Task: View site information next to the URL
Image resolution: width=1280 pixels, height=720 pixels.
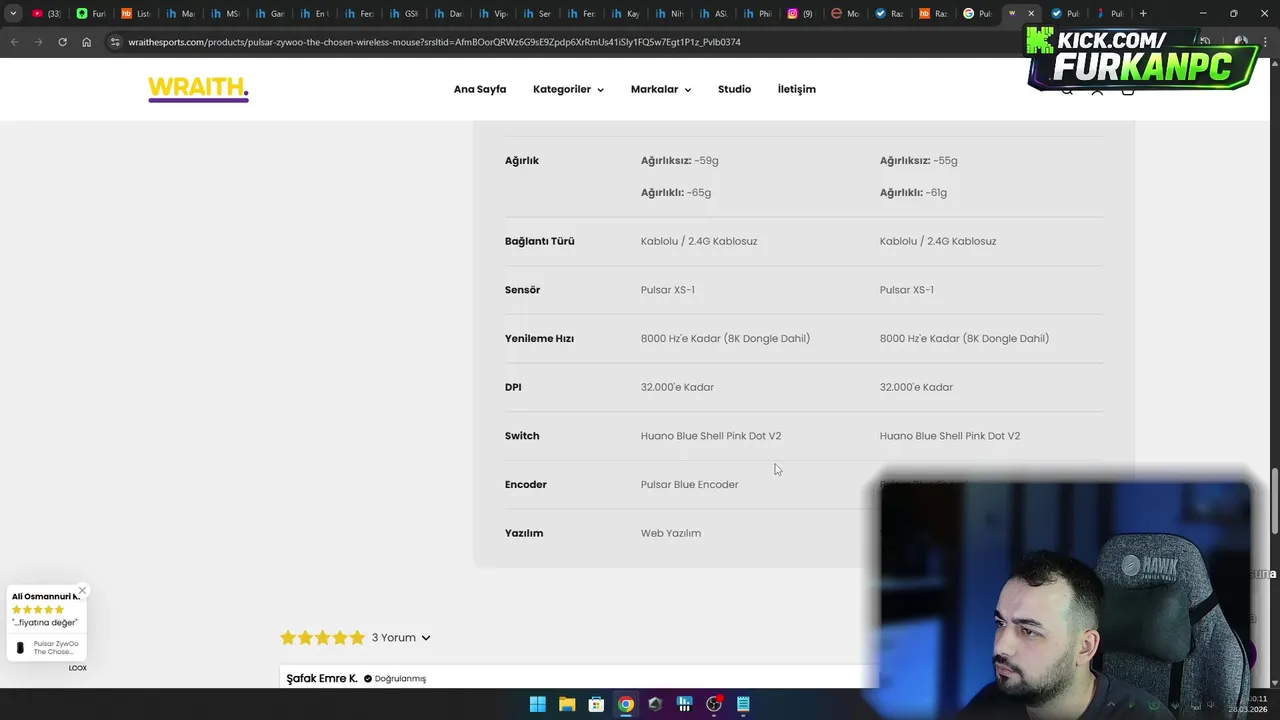Action: (115, 42)
